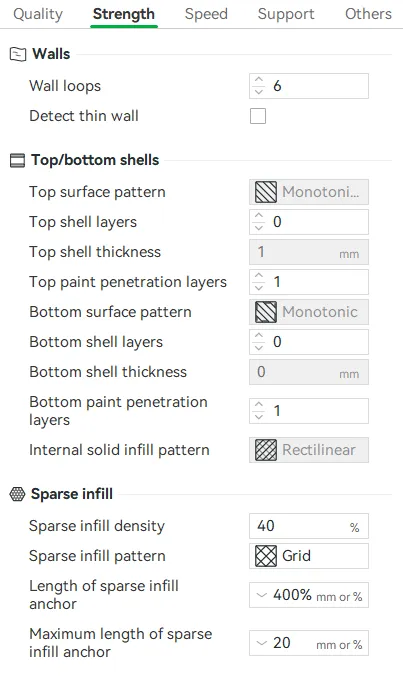The image size is (403, 680).
Task: Click the Sparse infill hexagon icon
Action: pyautogui.click(x=17, y=494)
